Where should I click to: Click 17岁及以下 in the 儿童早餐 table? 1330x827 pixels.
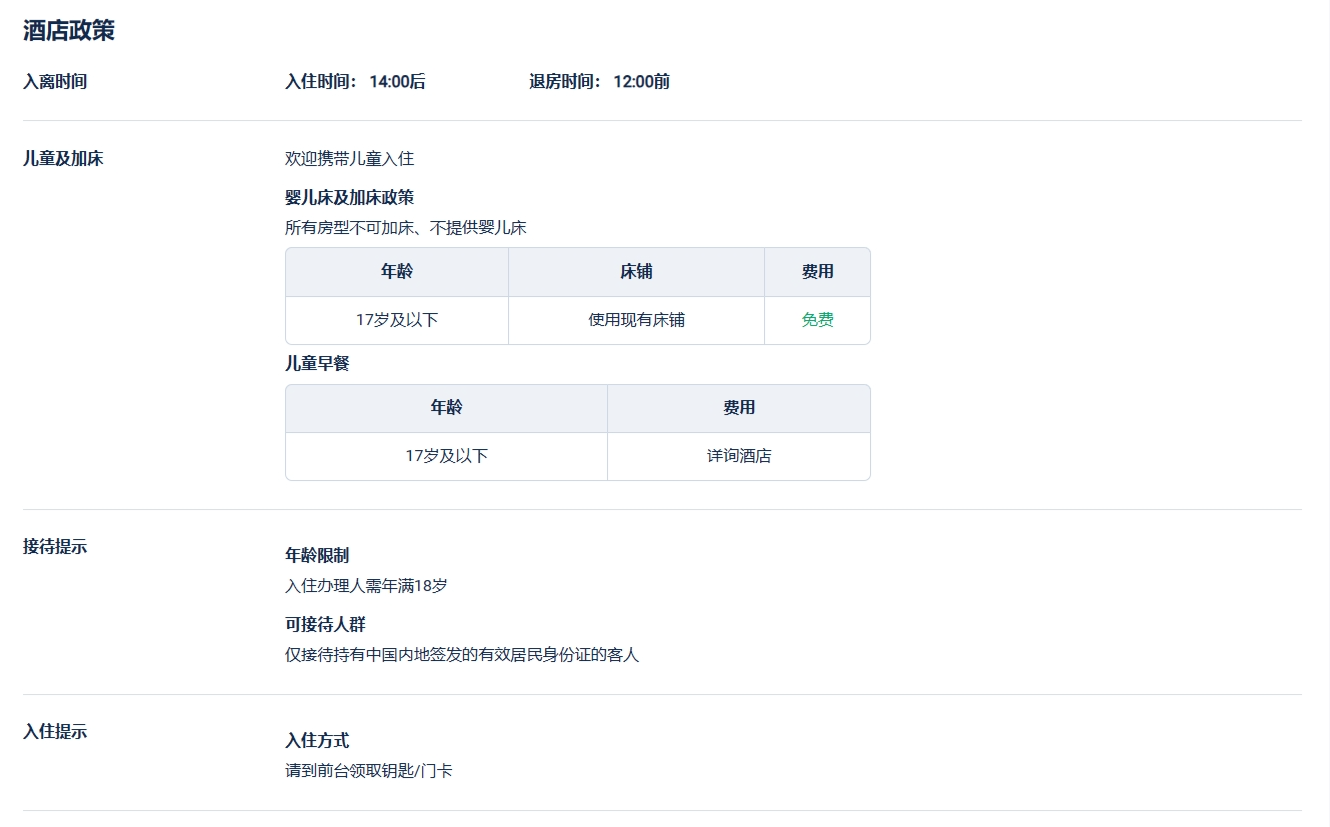[x=446, y=456]
